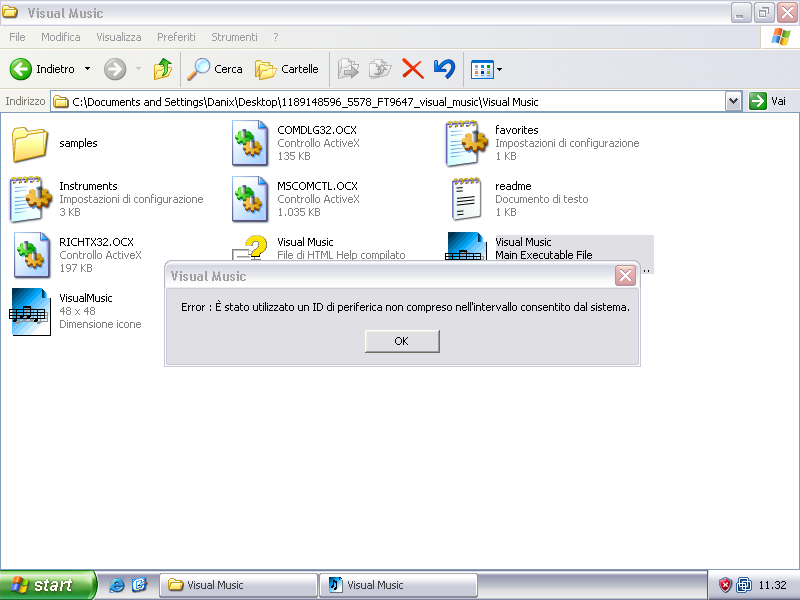Screen dimensions: 800x600
Task: Click the up-one-folder toolbar icon
Action: (162, 69)
